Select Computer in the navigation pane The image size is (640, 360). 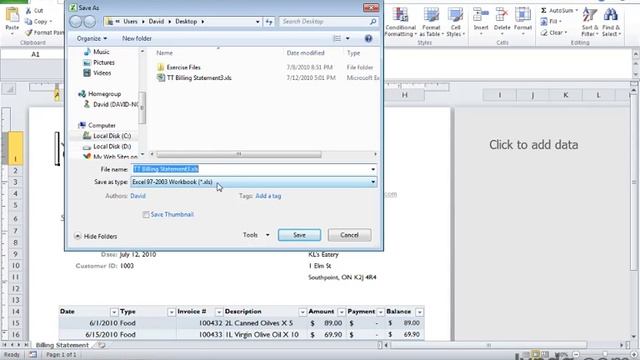[x=97, y=125]
